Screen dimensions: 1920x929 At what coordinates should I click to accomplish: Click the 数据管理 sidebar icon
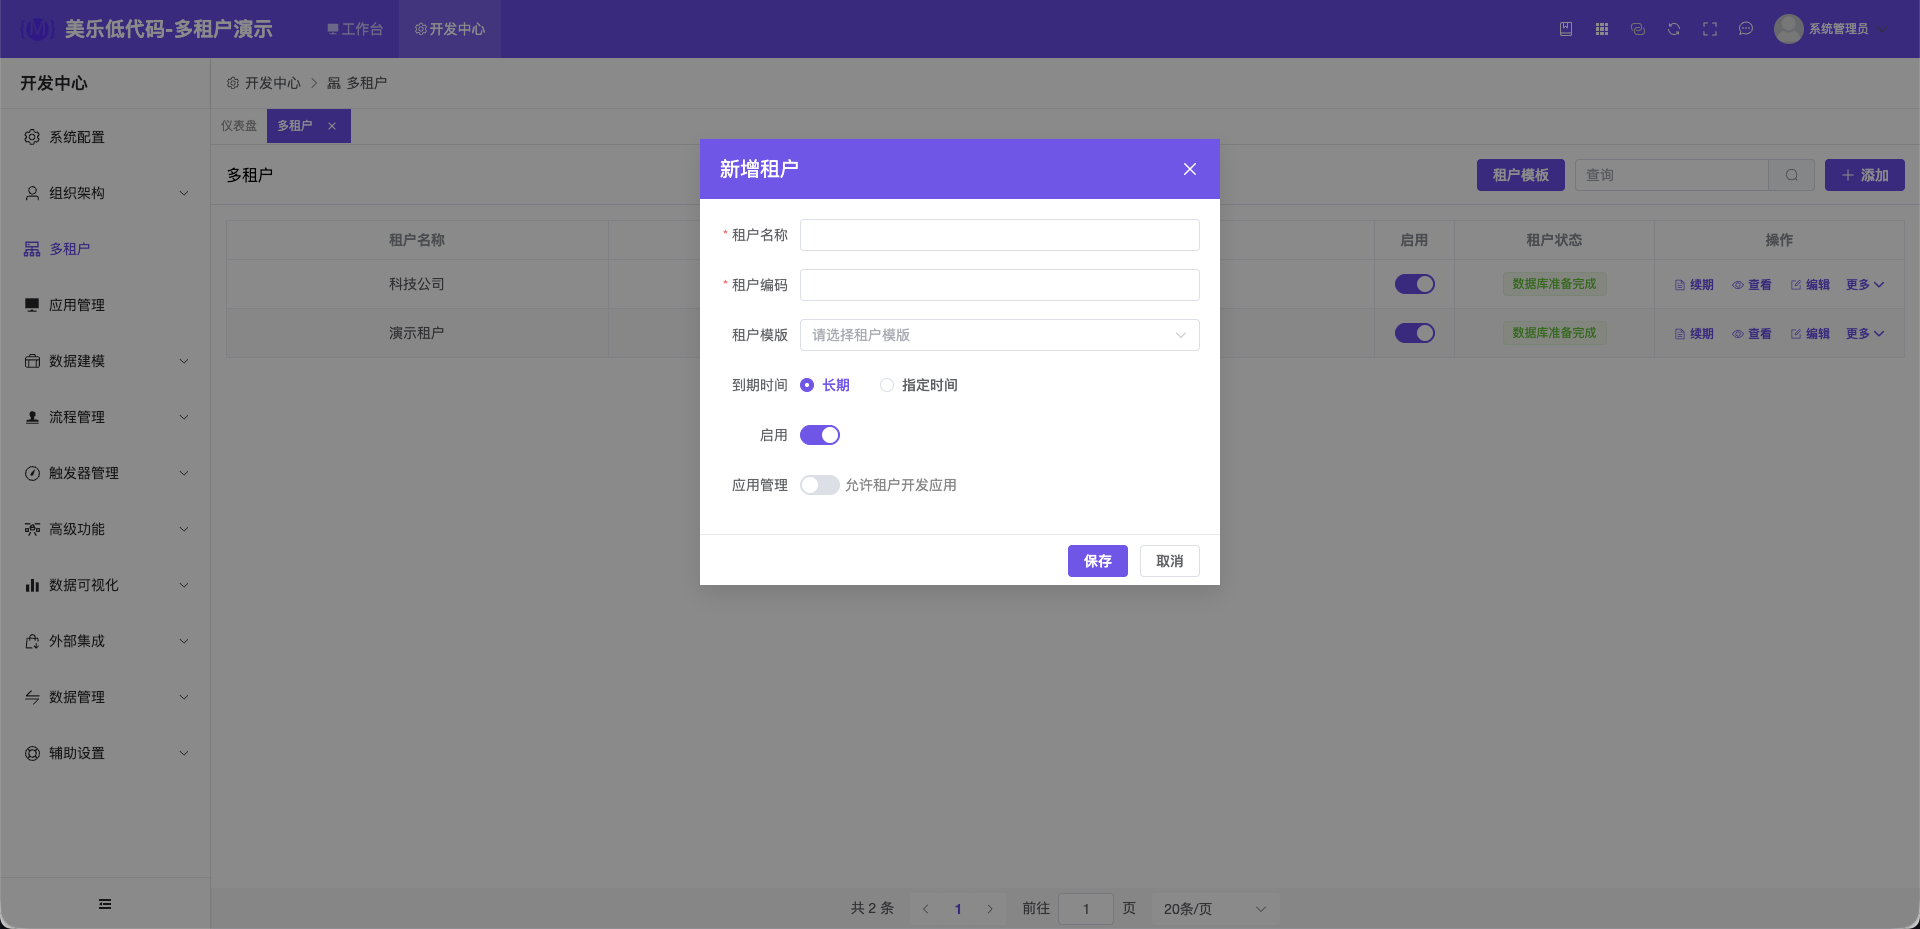point(32,697)
